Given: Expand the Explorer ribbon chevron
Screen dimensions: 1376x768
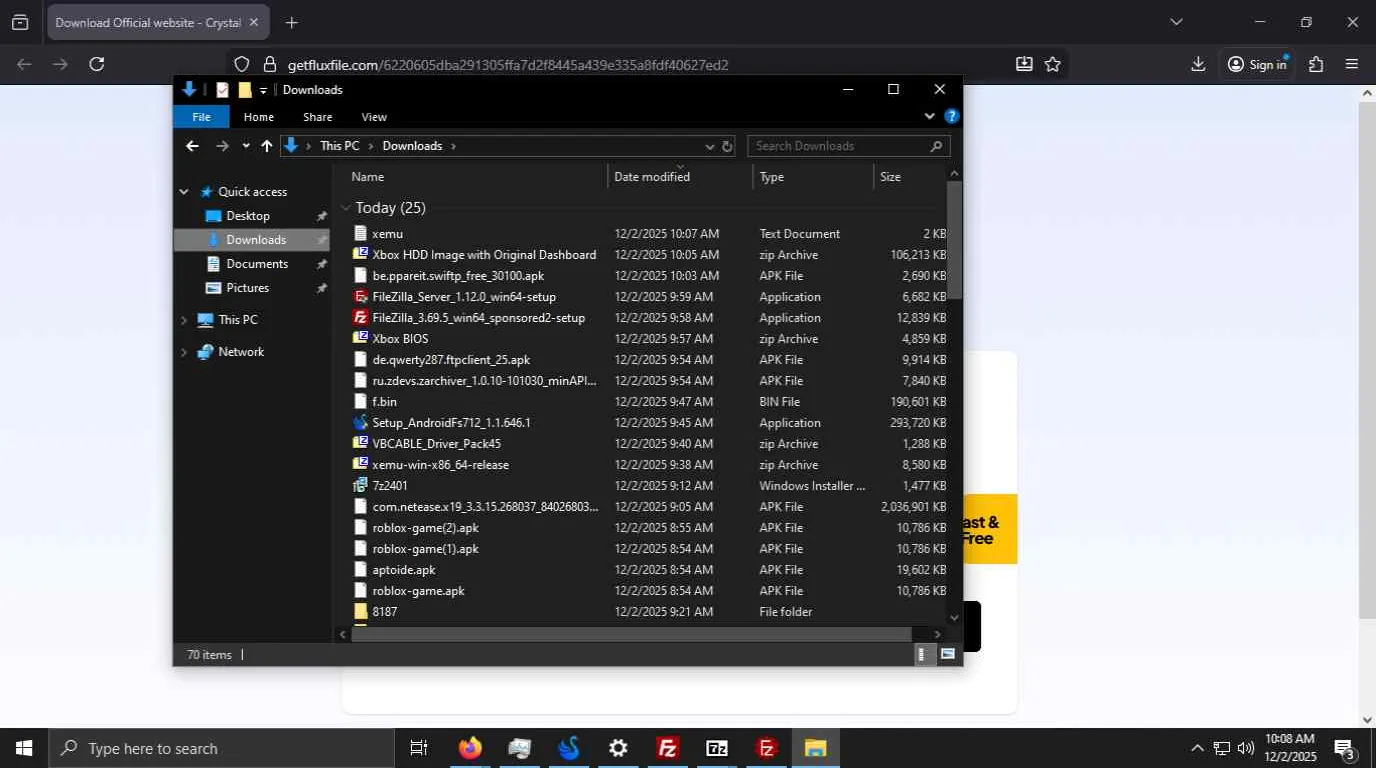Looking at the screenshot, I should (x=930, y=116).
